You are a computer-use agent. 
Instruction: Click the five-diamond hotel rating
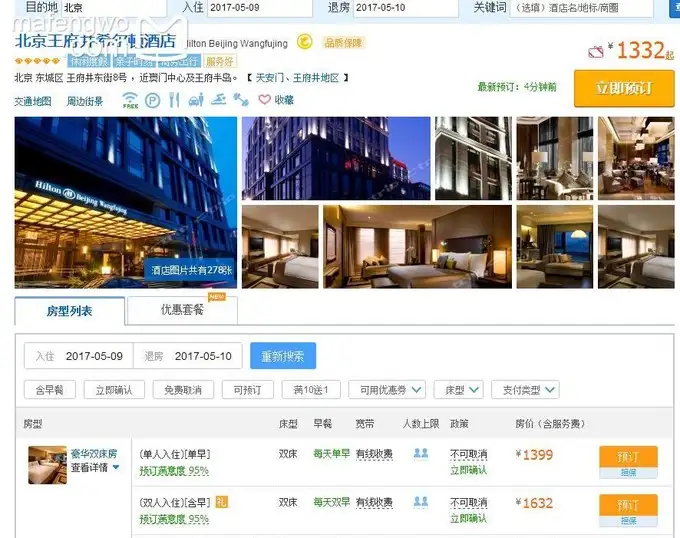(37, 61)
